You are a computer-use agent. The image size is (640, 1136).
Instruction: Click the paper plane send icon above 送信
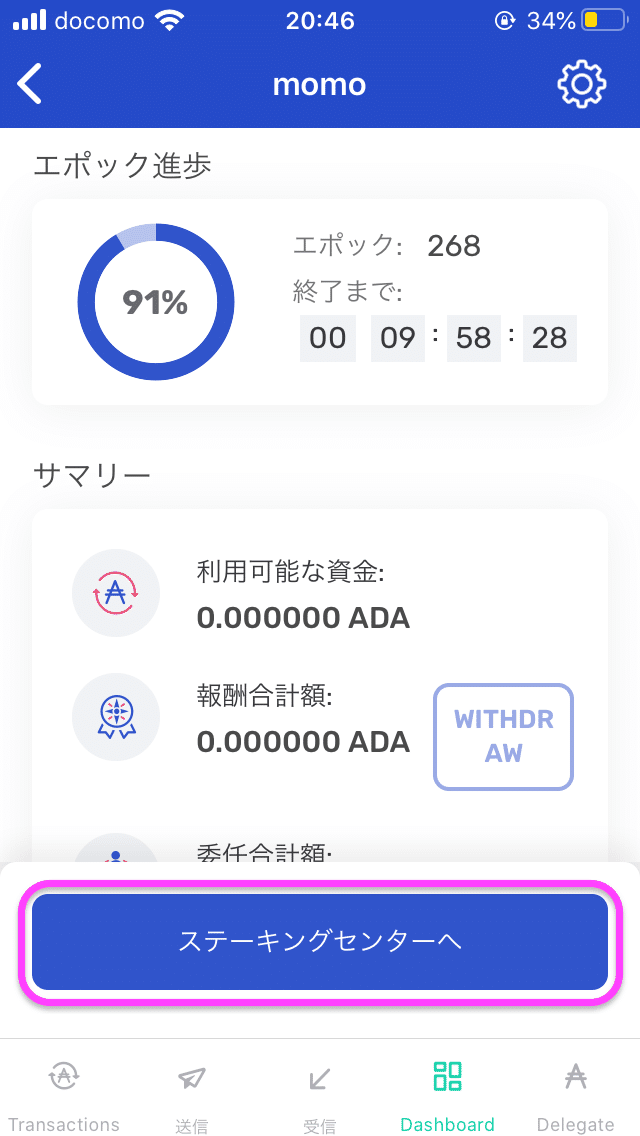point(190,1078)
